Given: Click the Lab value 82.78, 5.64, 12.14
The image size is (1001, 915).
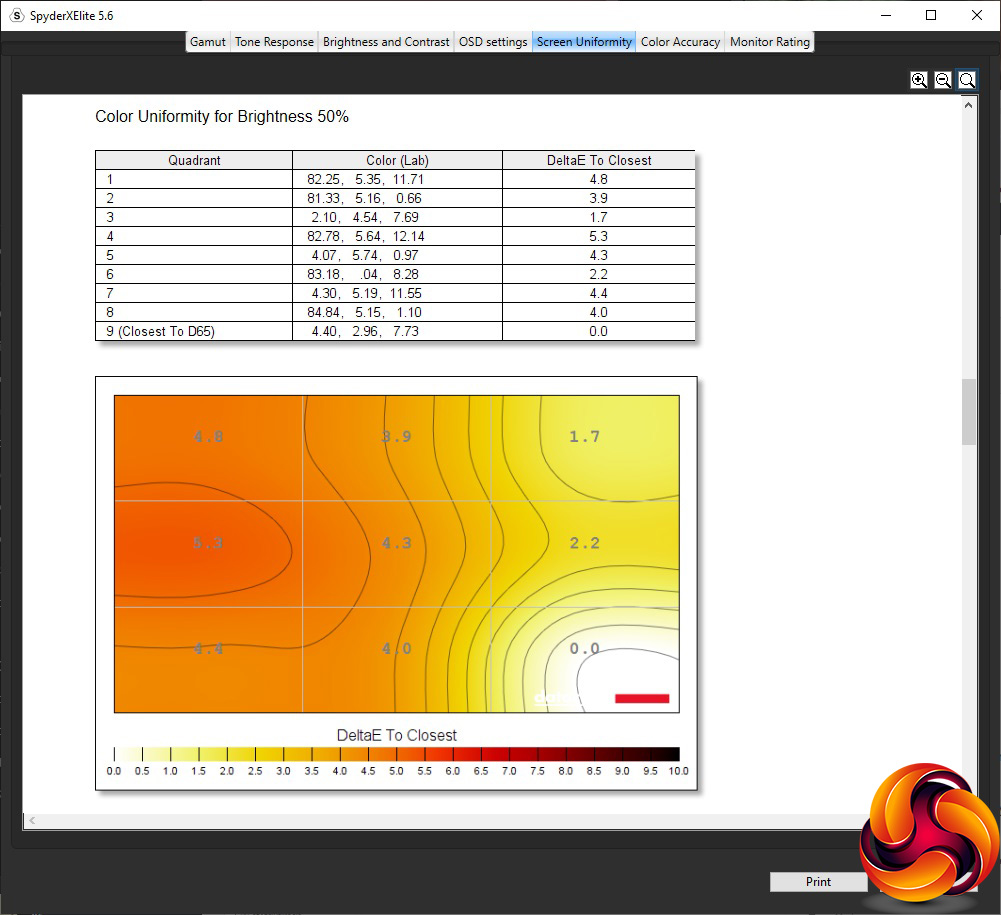Looking at the screenshot, I should (365, 236).
